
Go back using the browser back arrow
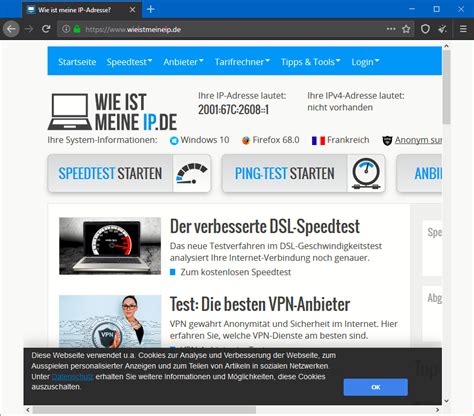11,29
